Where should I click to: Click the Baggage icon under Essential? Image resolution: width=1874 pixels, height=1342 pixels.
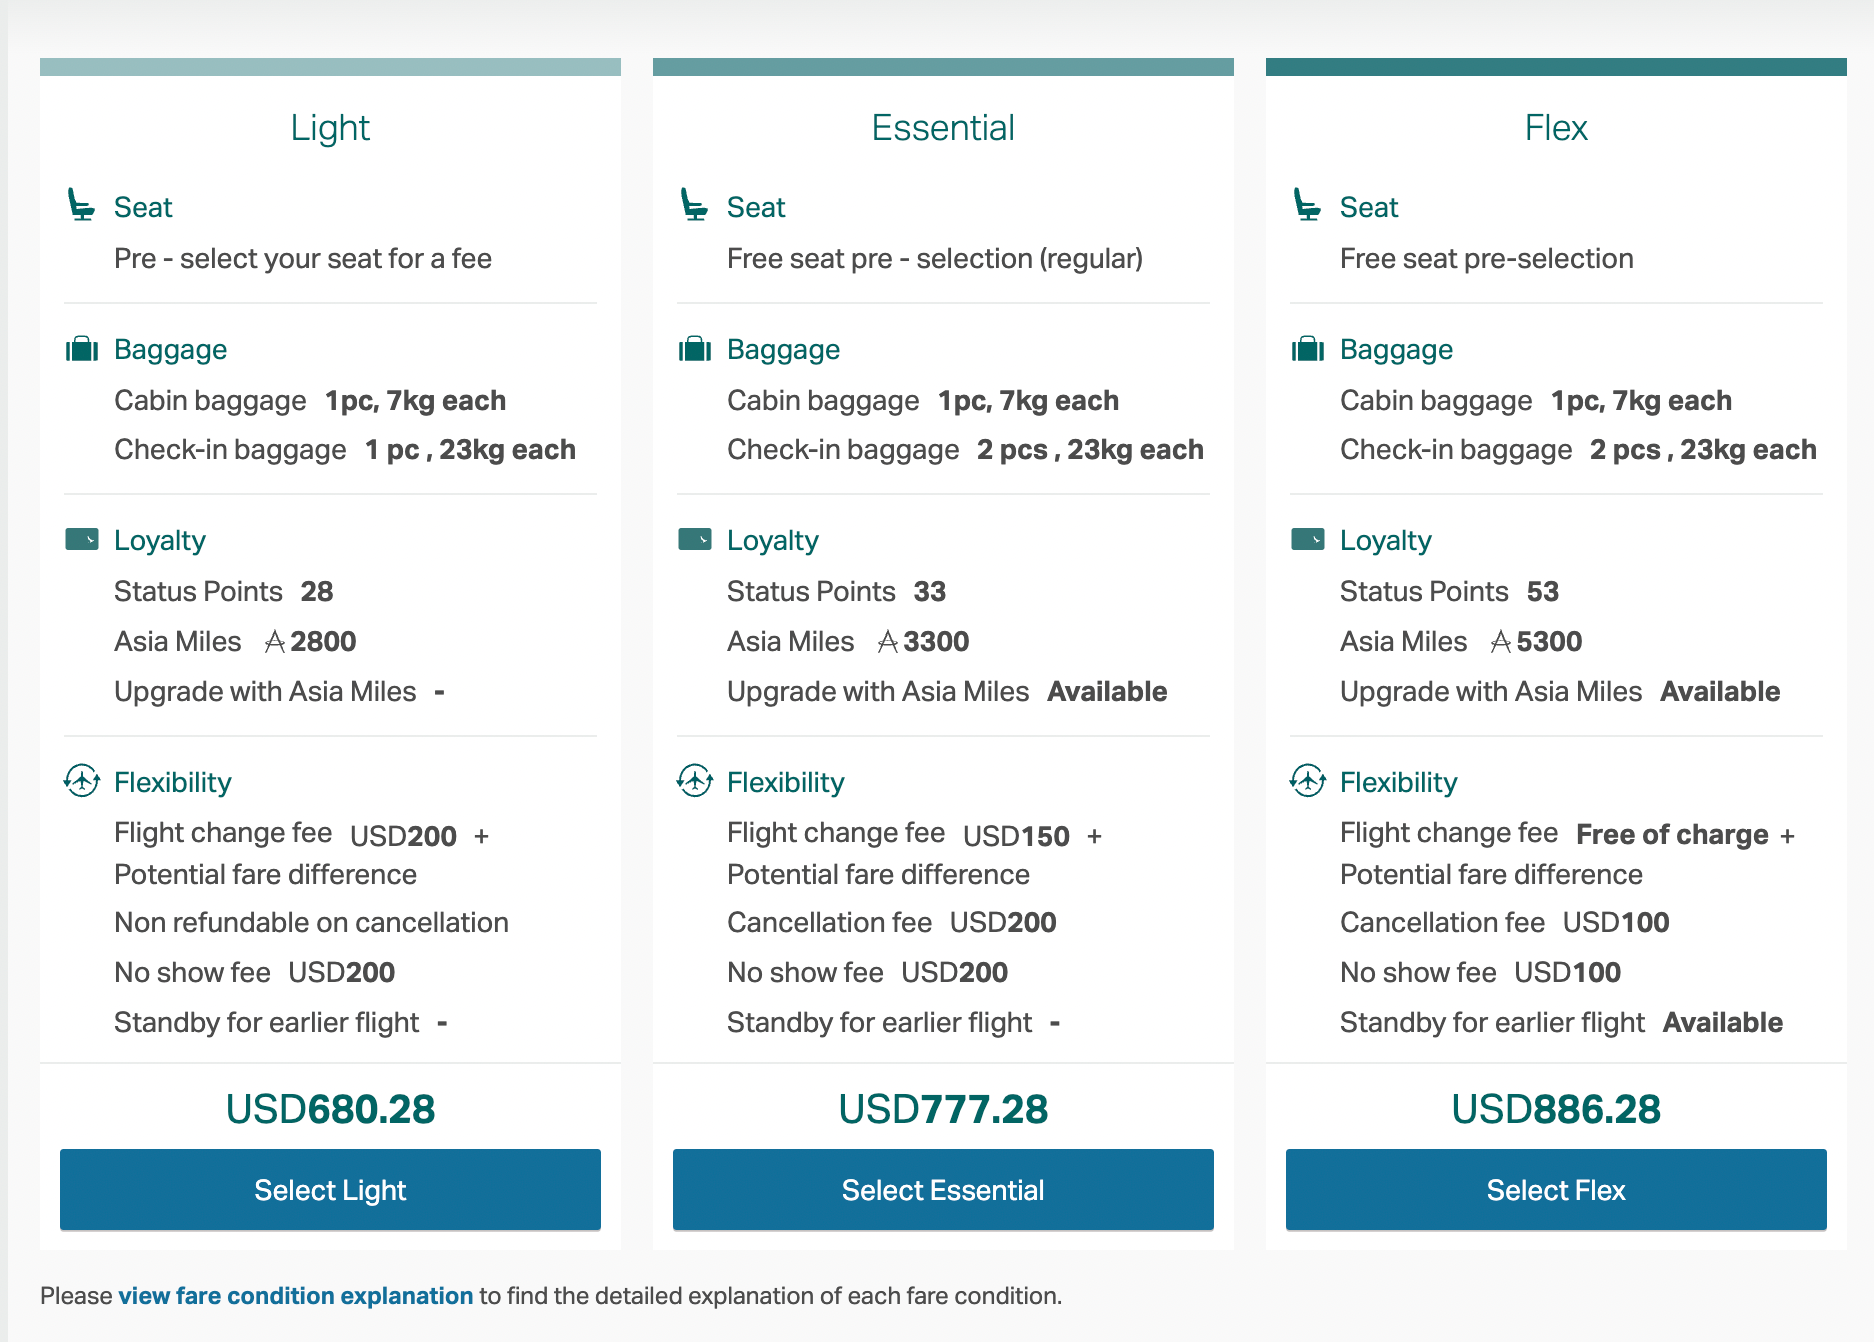click(x=695, y=349)
